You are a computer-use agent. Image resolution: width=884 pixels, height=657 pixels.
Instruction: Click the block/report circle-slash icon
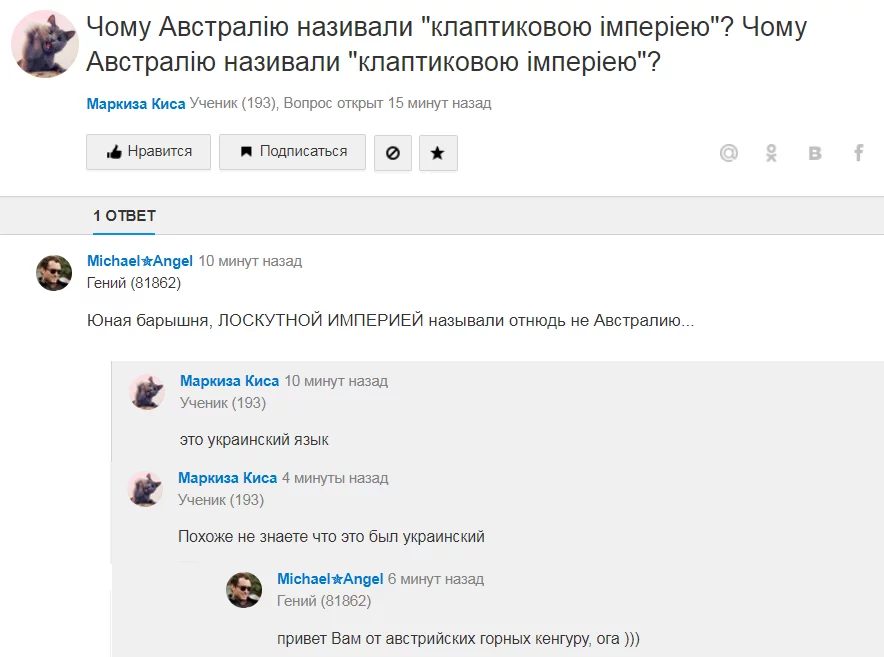(393, 153)
